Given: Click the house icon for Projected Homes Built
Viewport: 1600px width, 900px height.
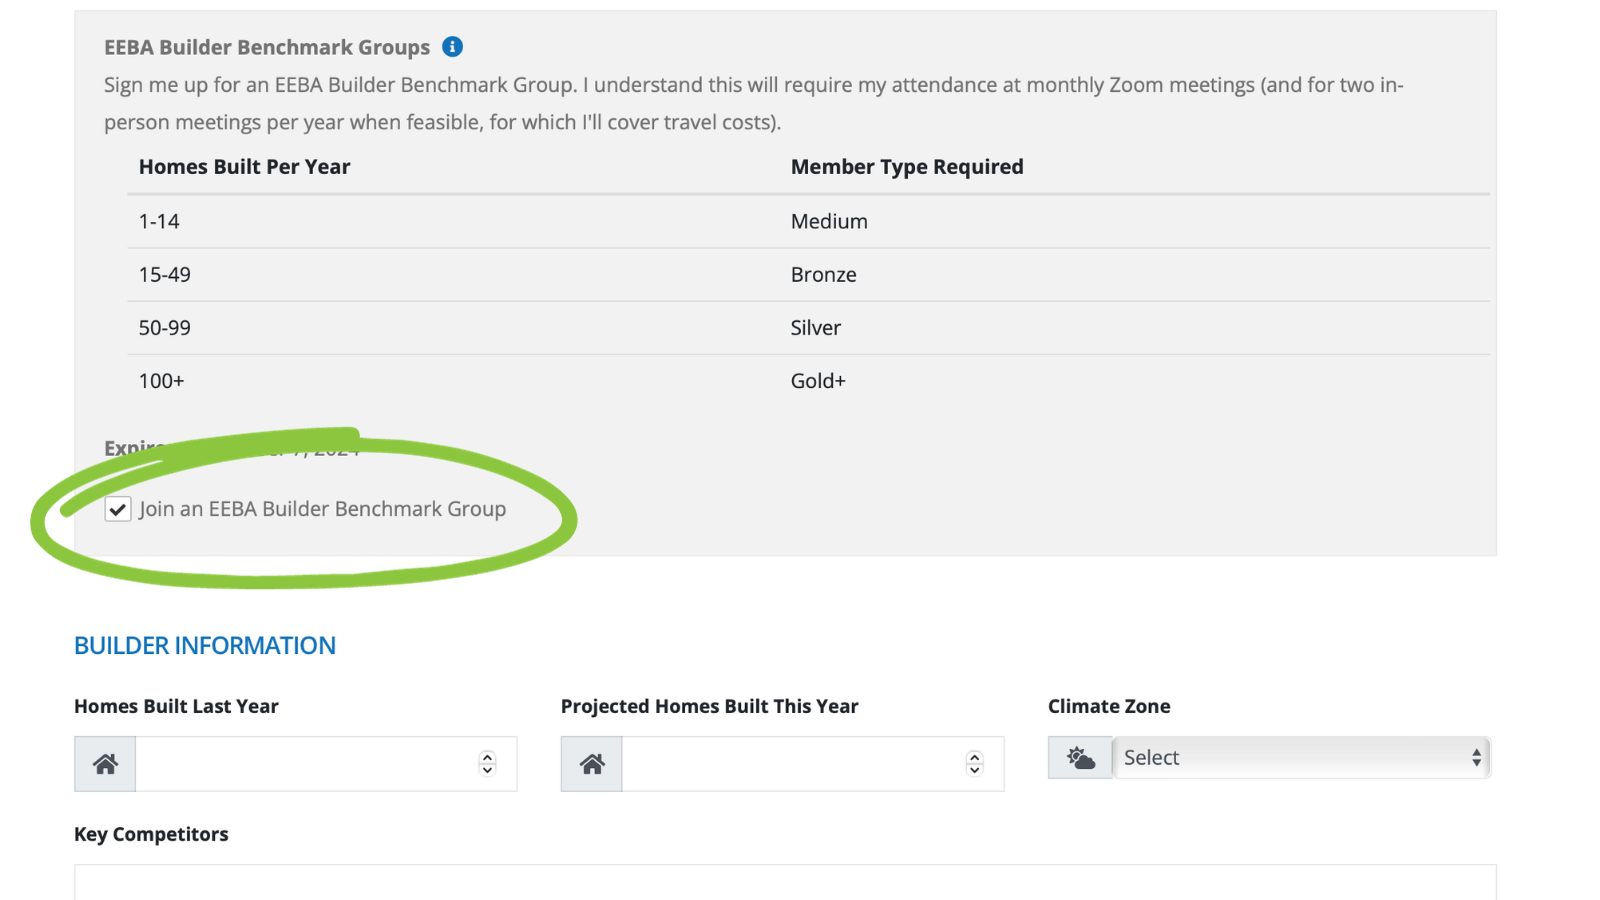Looking at the screenshot, I should pos(592,764).
